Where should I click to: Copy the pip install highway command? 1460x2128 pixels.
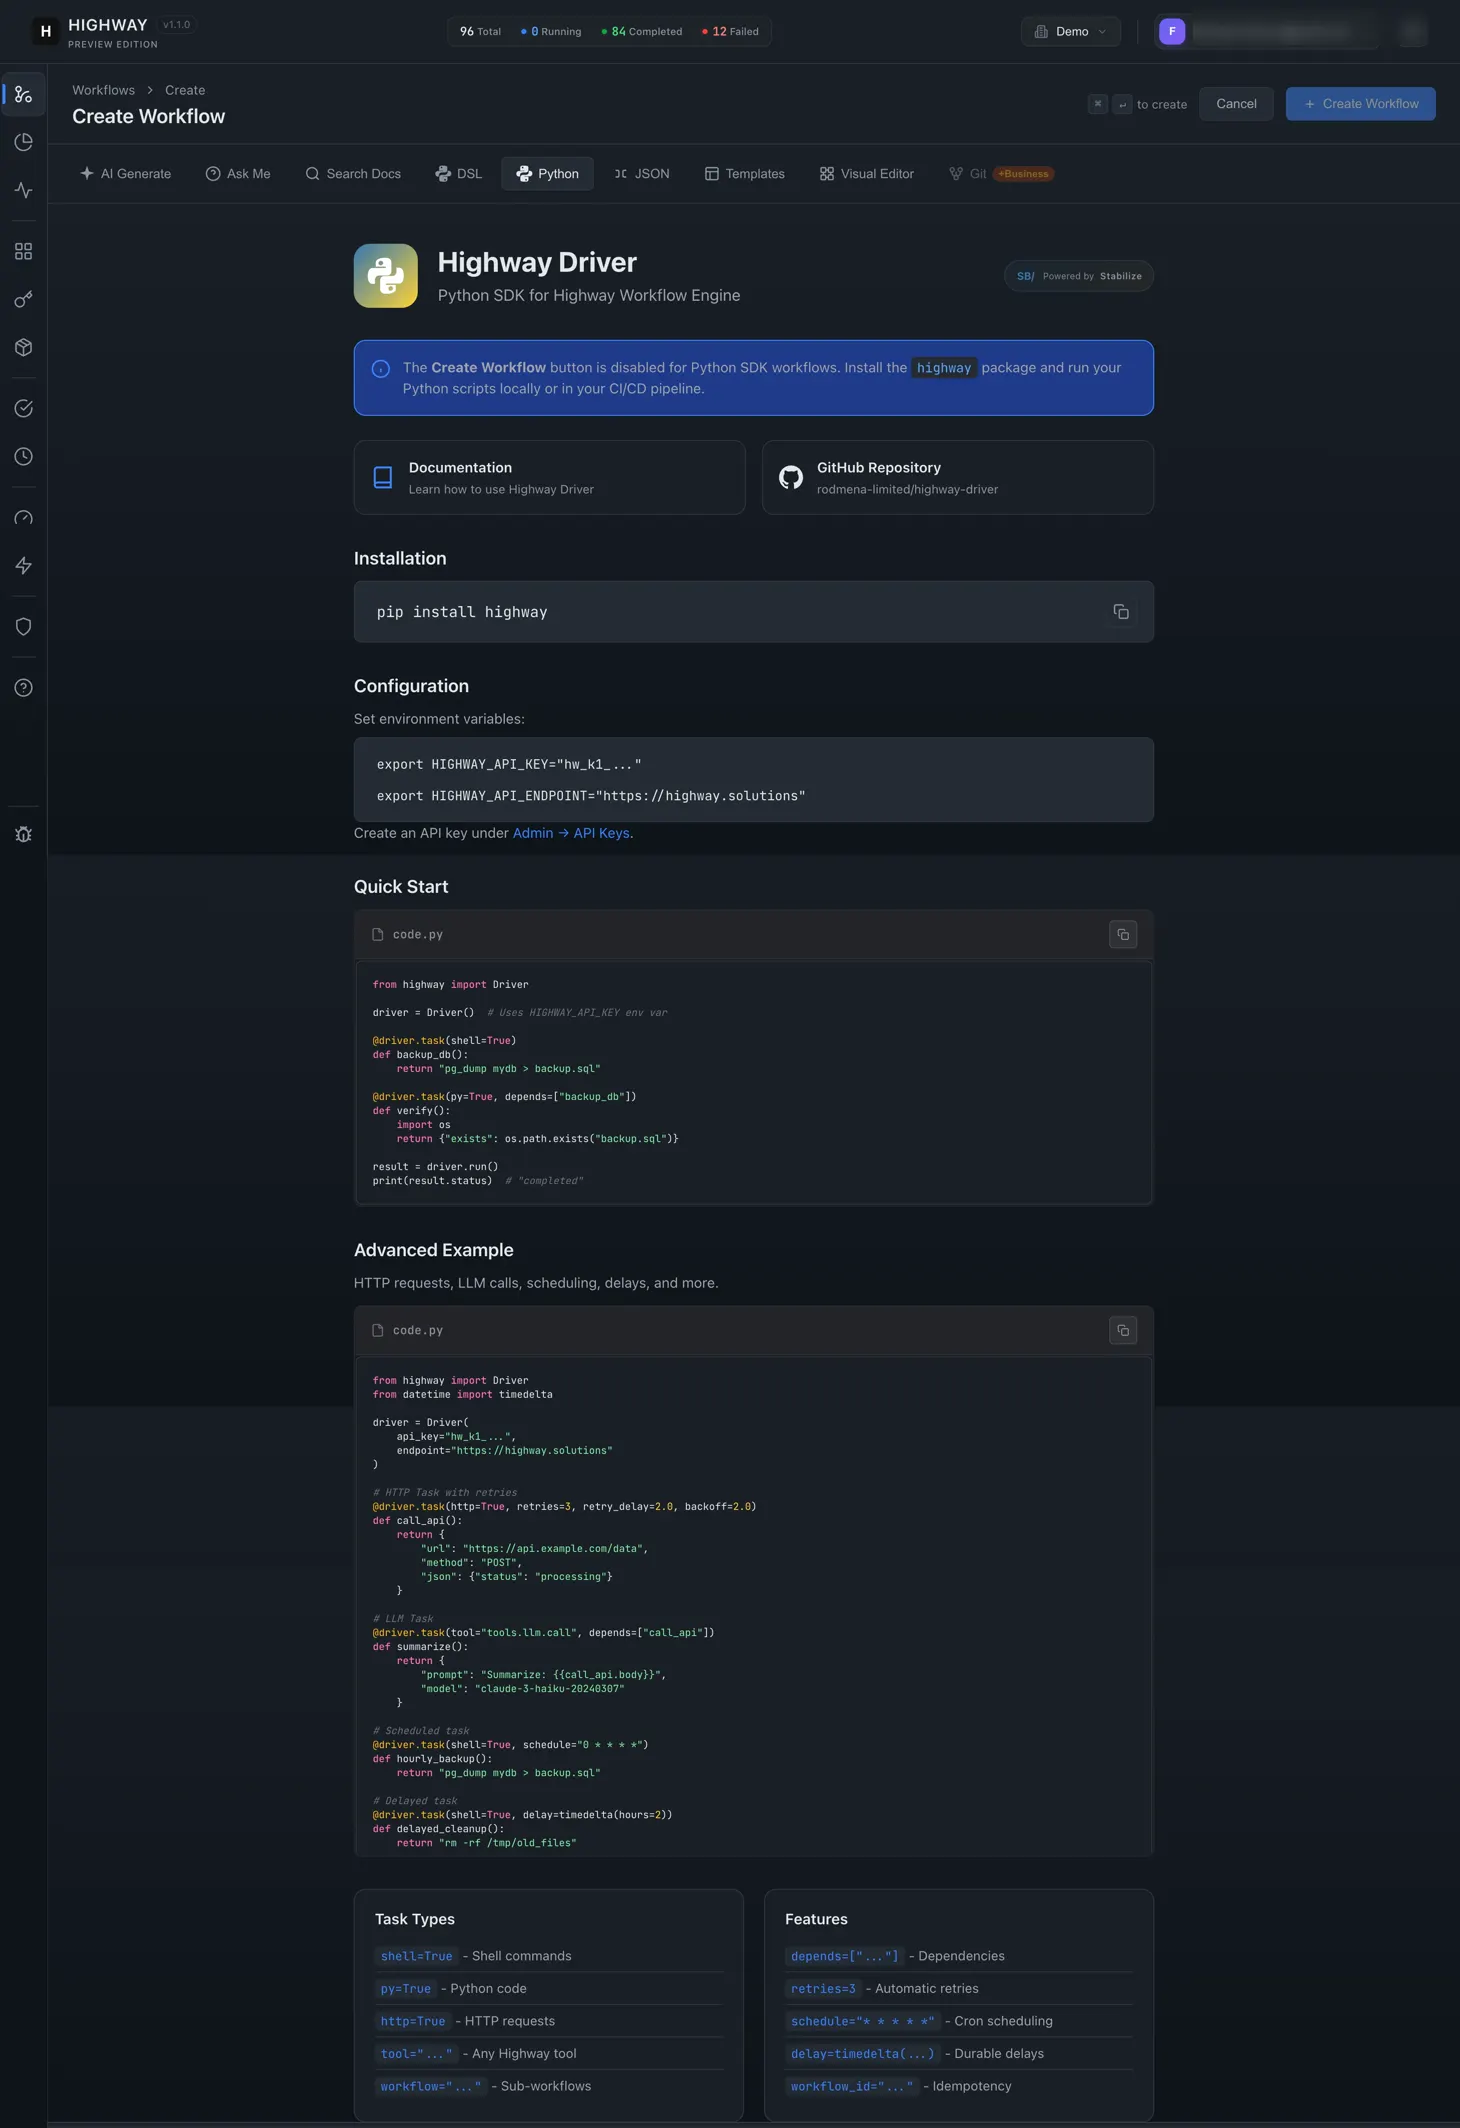(1121, 612)
